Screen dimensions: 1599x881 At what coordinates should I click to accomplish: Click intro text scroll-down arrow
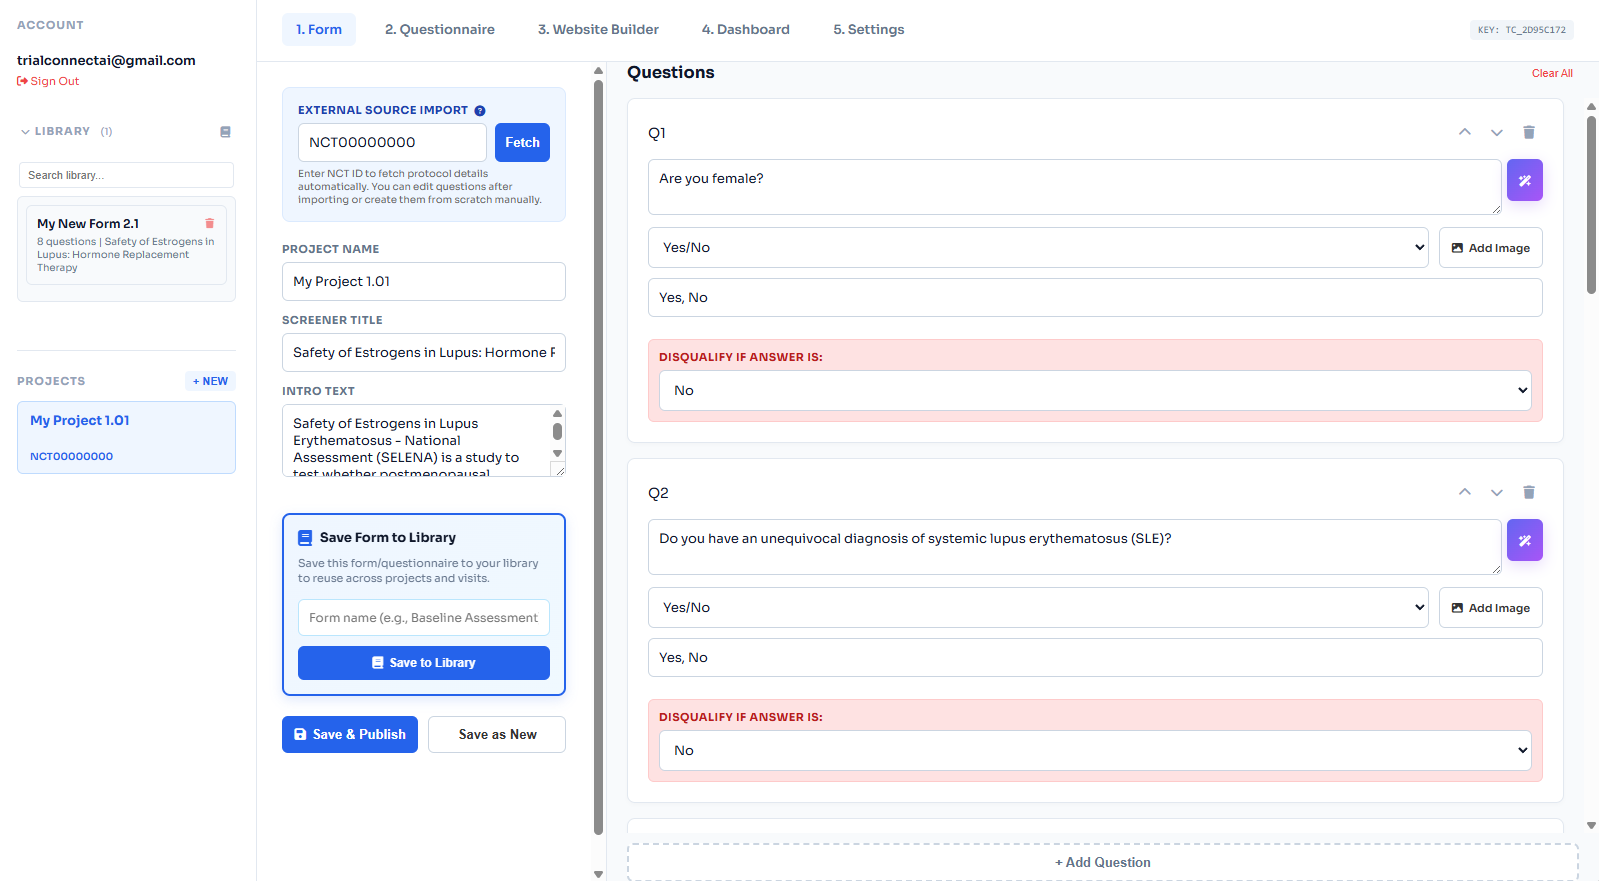pyautogui.click(x=557, y=453)
